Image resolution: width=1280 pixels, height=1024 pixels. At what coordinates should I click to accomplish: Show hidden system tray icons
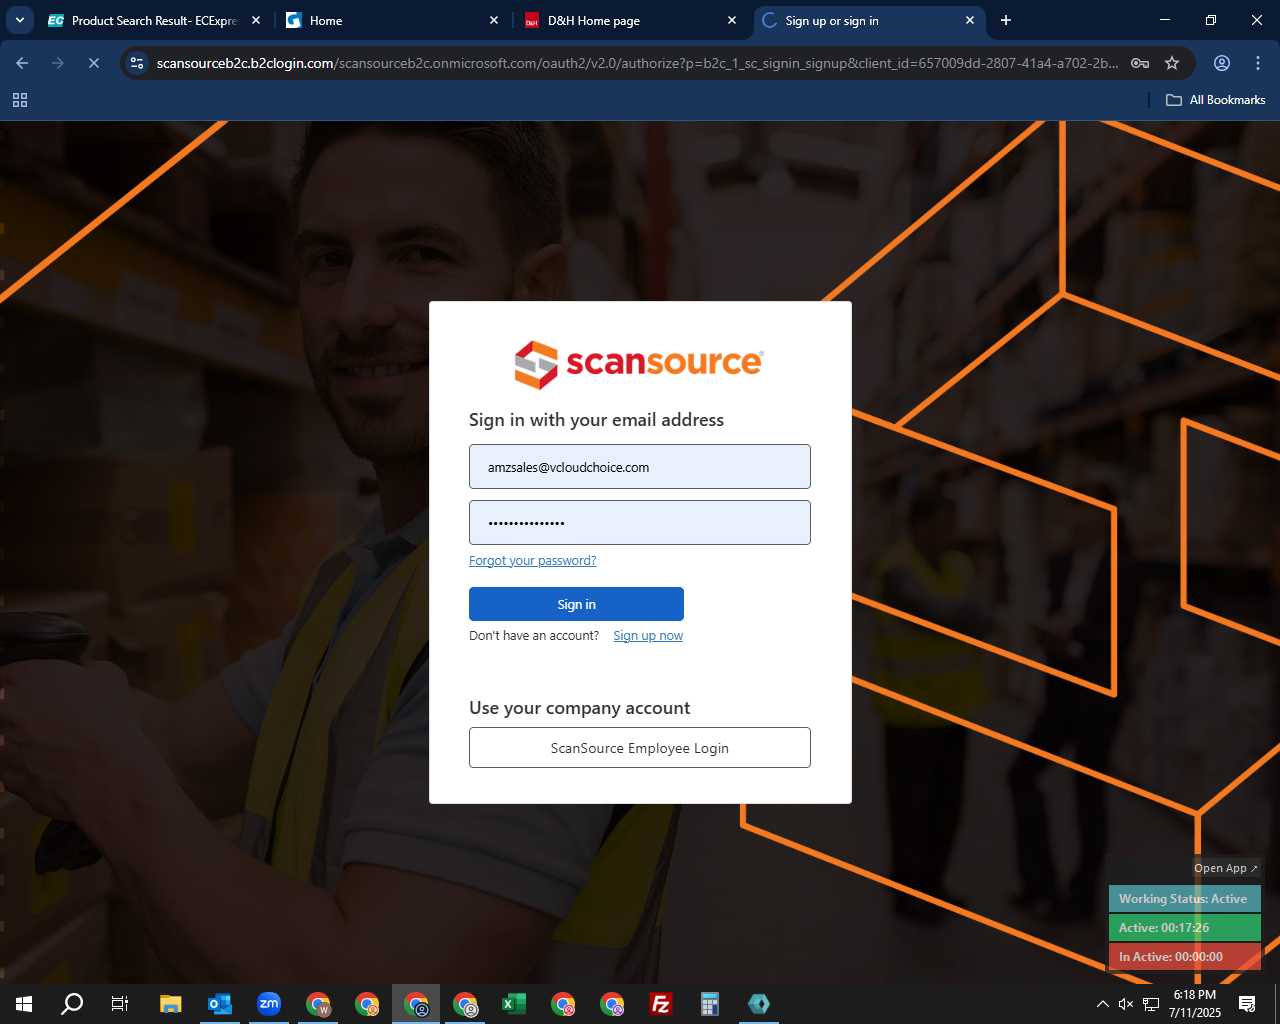coord(1103,1004)
